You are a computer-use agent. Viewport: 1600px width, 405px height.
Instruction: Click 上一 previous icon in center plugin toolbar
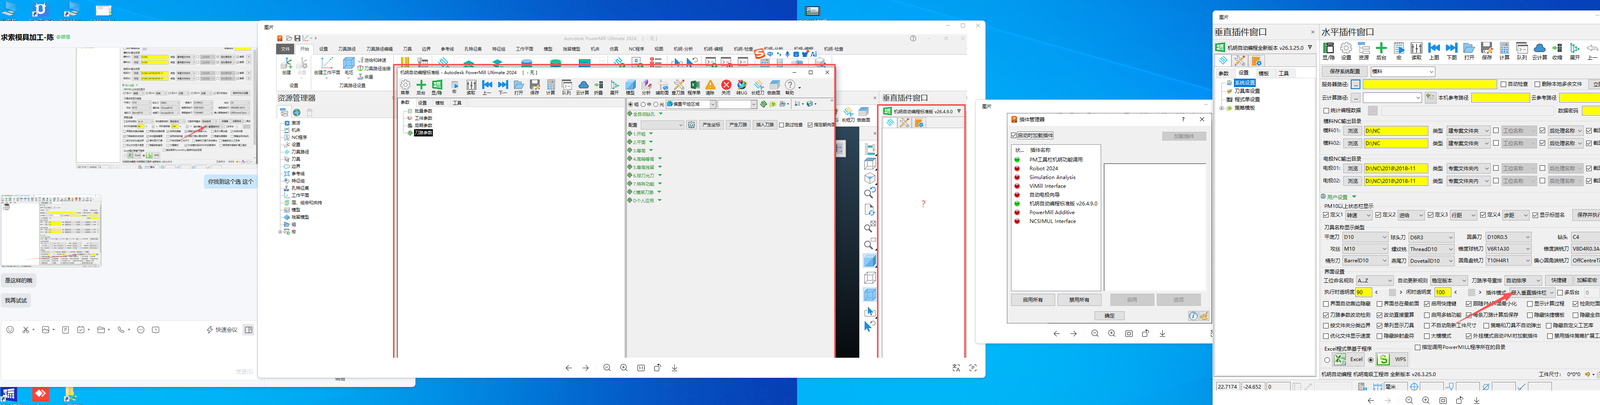pyautogui.click(x=487, y=87)
